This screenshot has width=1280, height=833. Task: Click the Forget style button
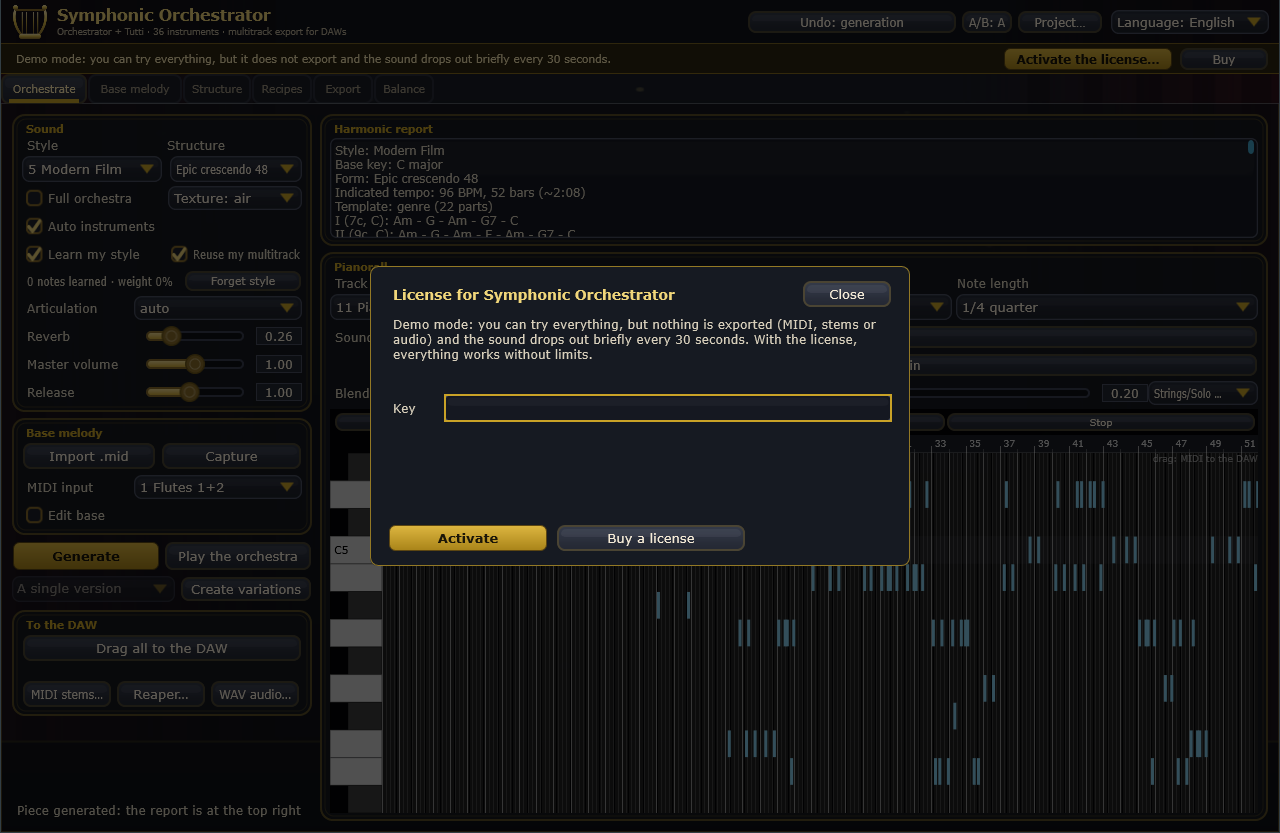(243, 281)
